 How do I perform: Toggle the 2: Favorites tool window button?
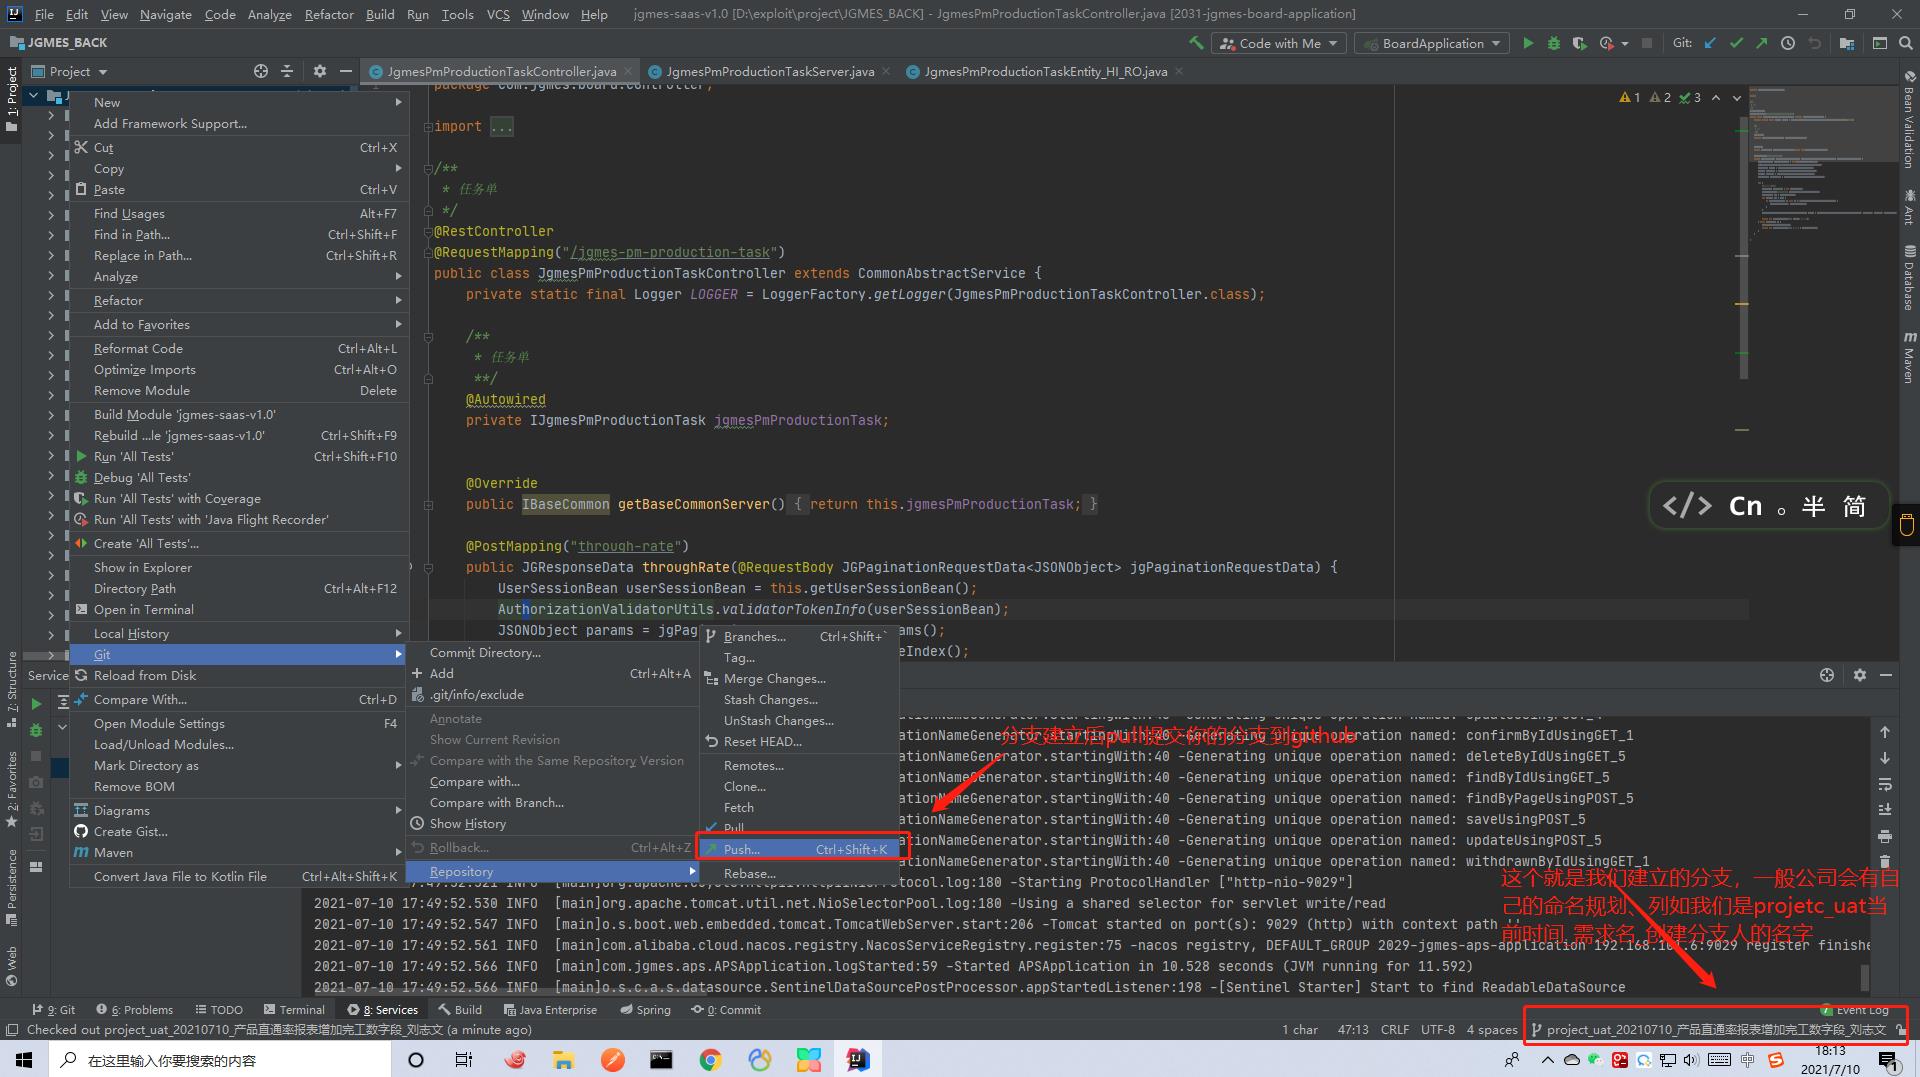12,790
